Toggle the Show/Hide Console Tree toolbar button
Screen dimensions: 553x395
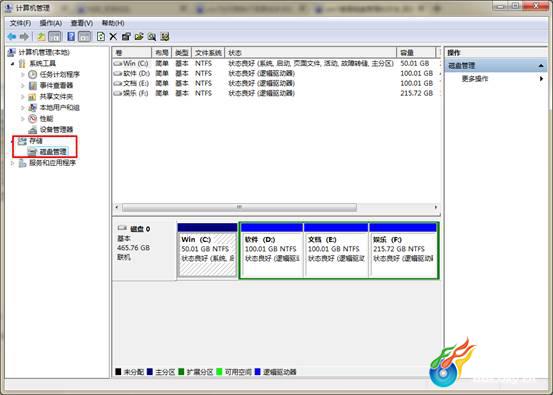point(54,36)
